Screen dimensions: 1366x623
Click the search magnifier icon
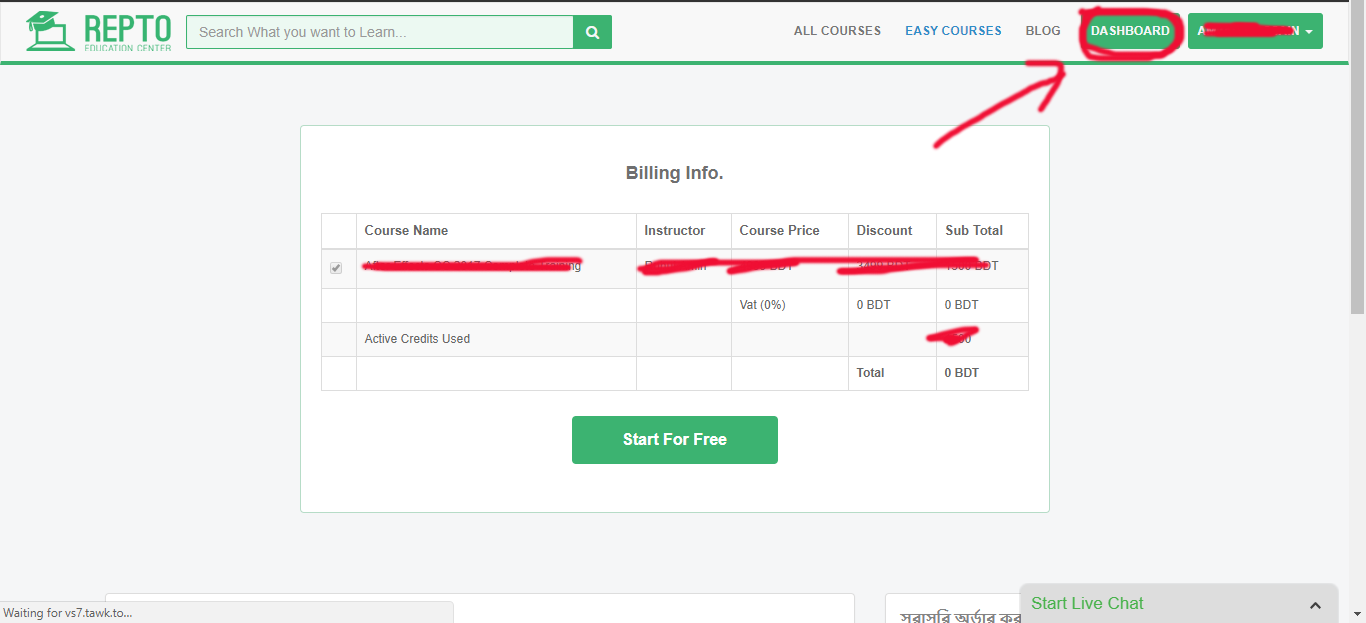point(592,31)
